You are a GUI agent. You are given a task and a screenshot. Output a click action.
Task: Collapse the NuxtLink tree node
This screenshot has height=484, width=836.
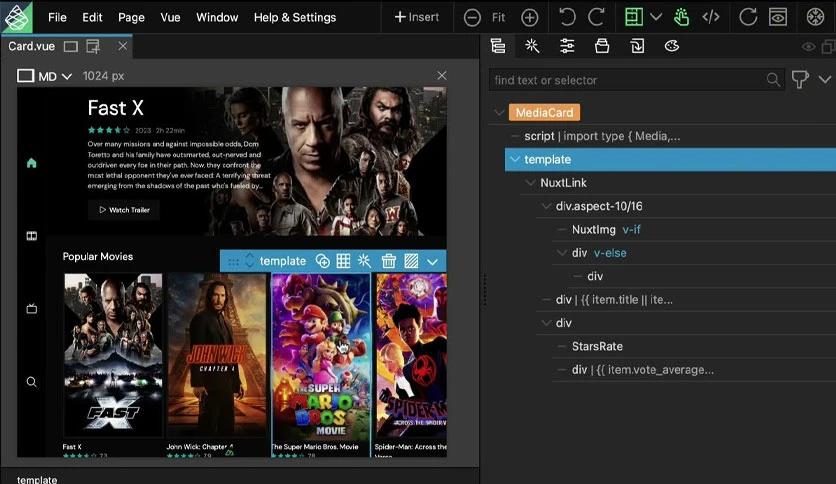tap(530, 183)
